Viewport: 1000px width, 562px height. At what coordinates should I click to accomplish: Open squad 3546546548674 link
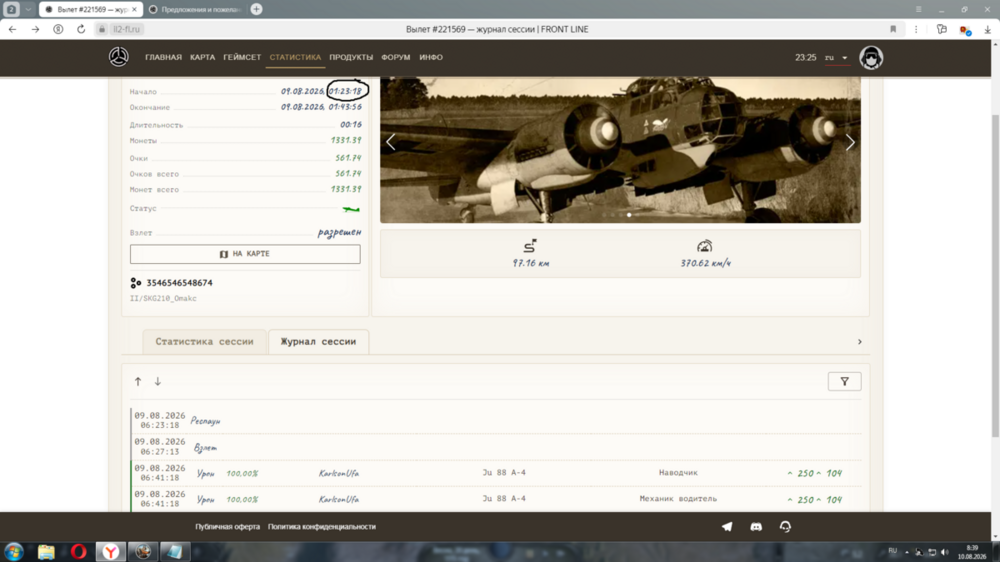(x=179, y=283)
